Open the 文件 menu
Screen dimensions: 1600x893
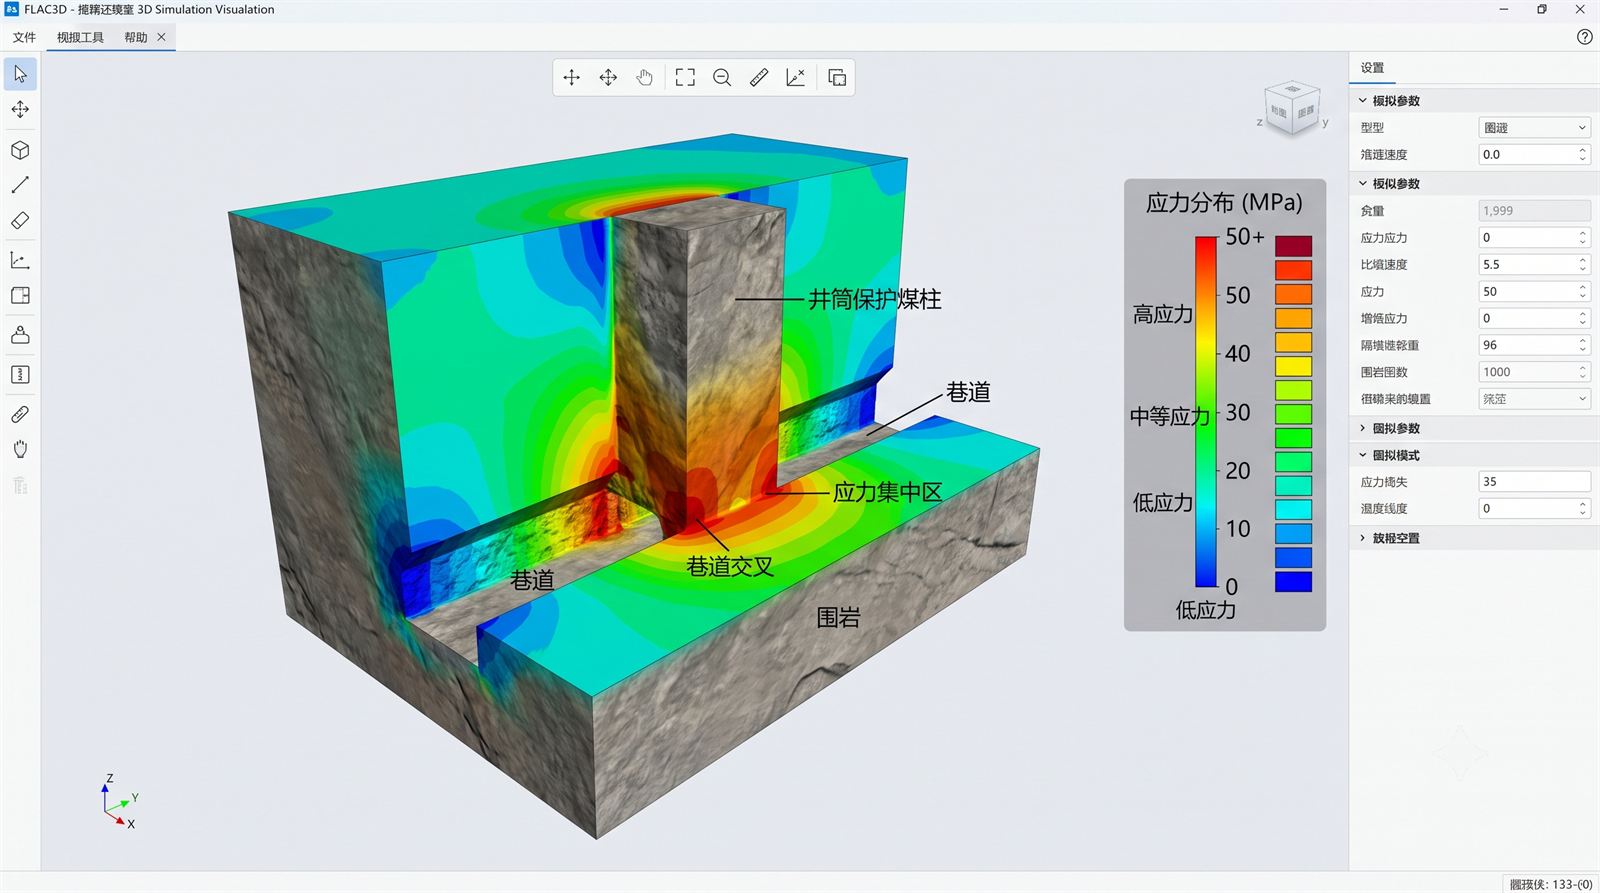24,37
